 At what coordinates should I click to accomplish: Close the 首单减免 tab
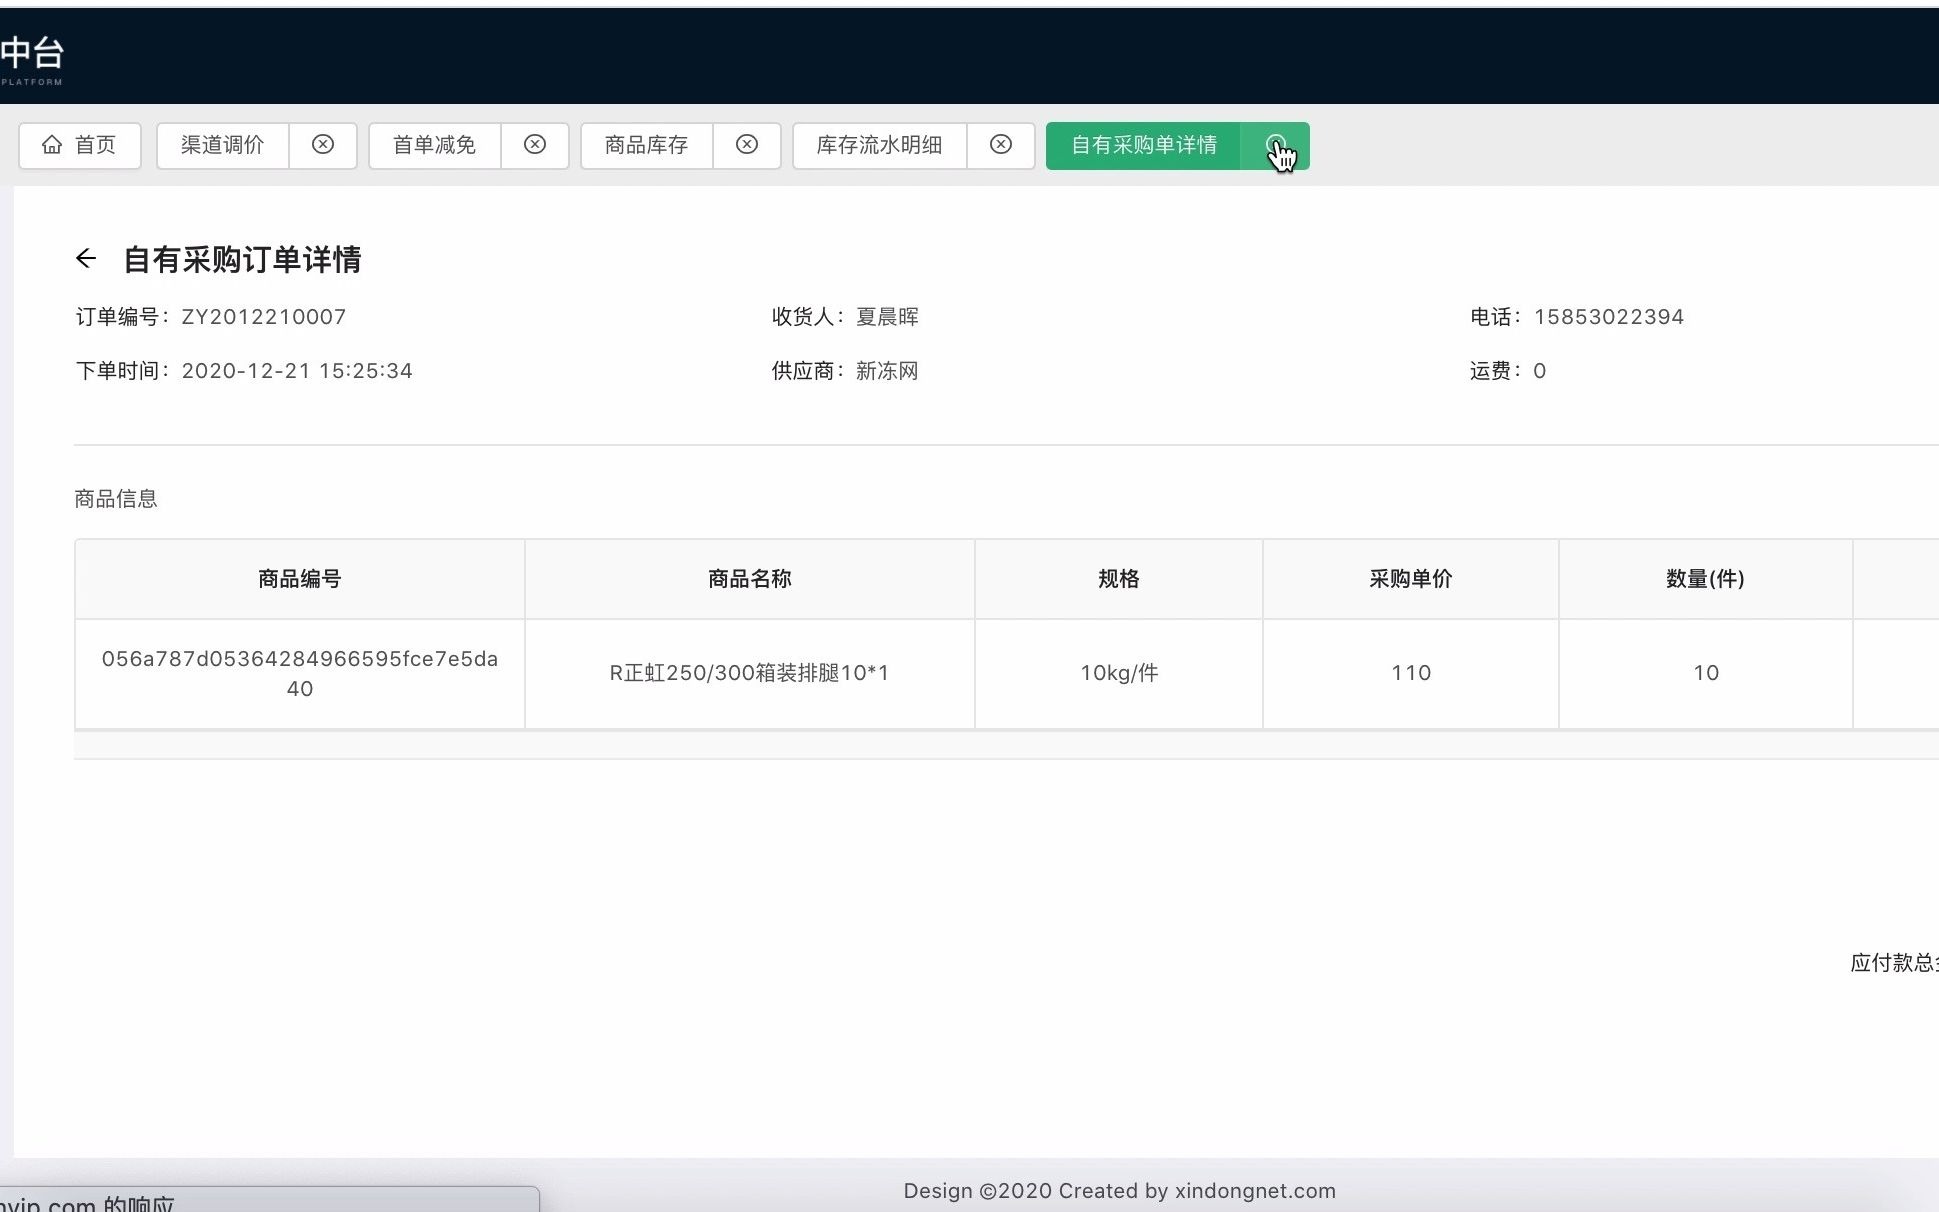pyautogui.click(x=535, y=145)
